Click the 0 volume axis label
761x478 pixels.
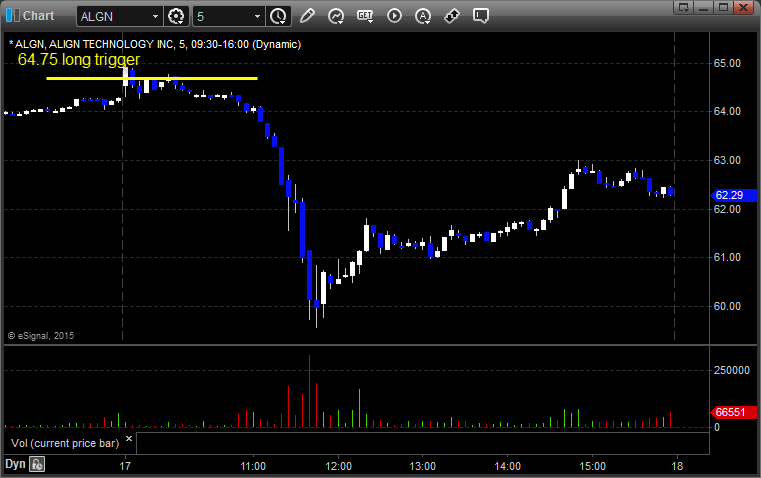[x=716, y=428]
